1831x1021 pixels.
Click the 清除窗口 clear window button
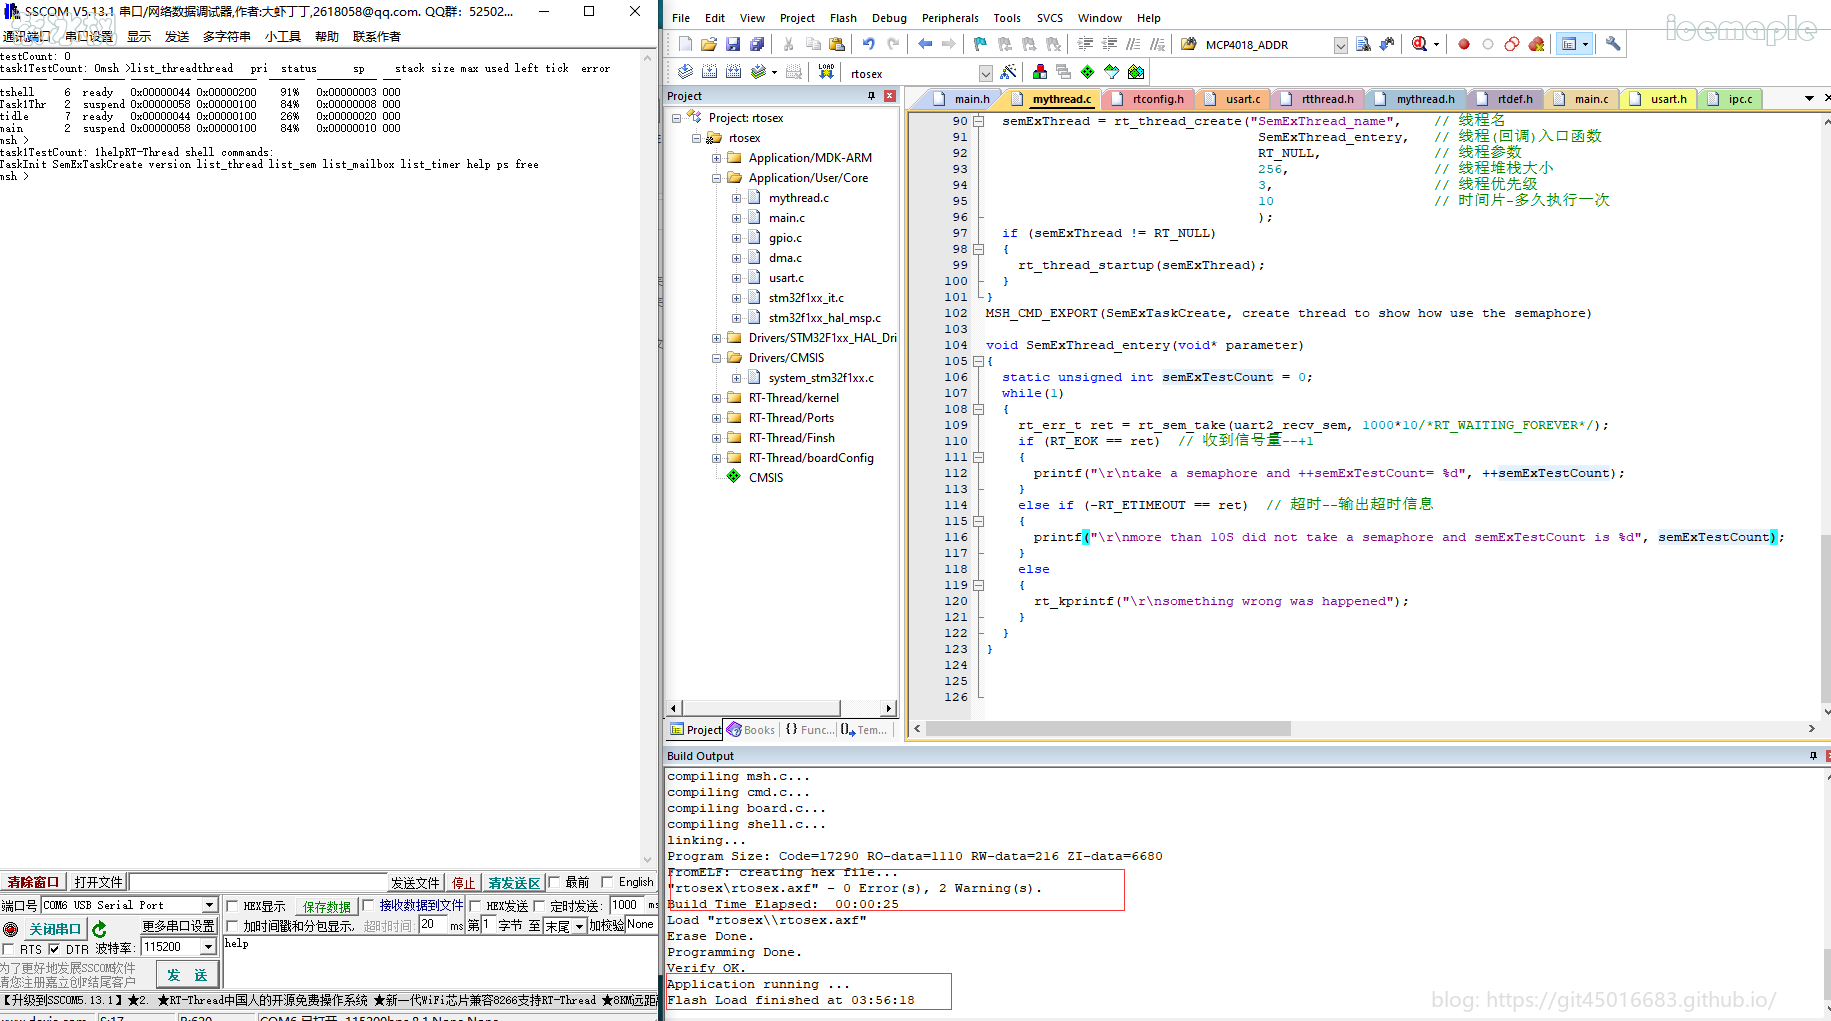[x=33, y=882]
